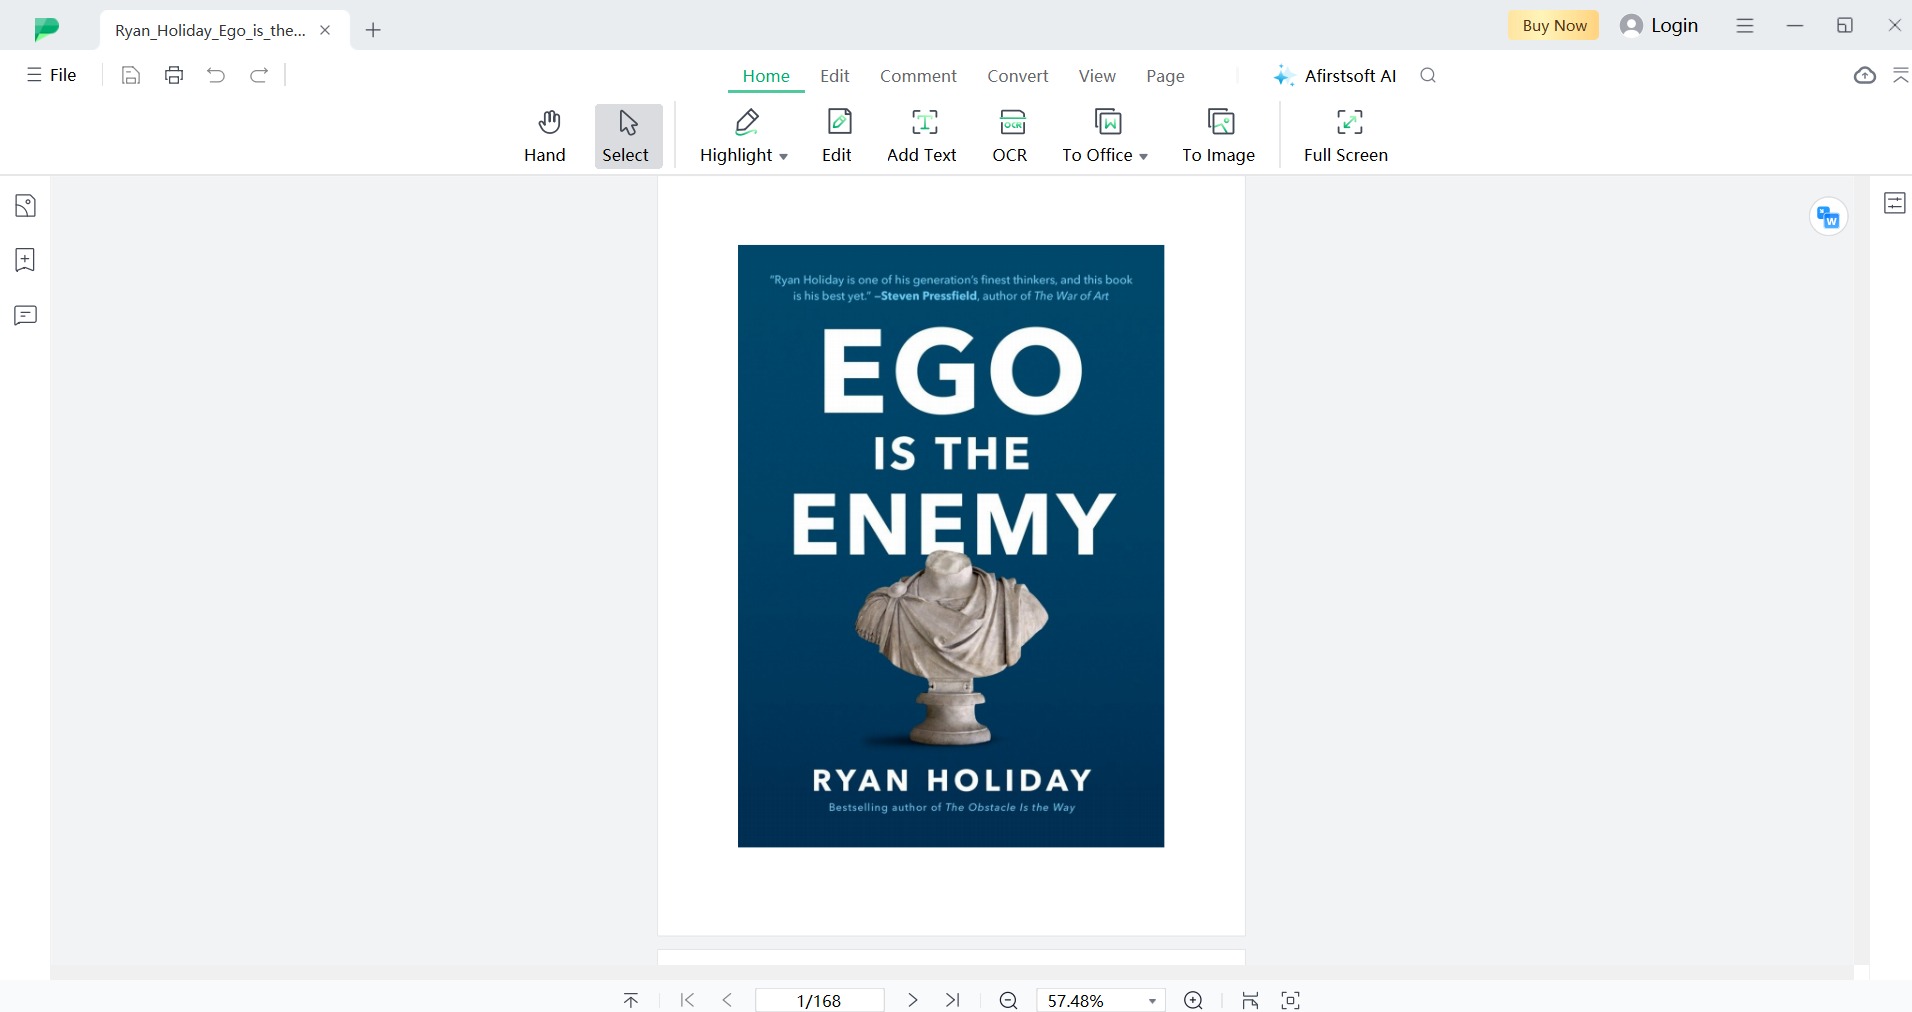Open Highlight options dropdown arrow

pos(784,157)
